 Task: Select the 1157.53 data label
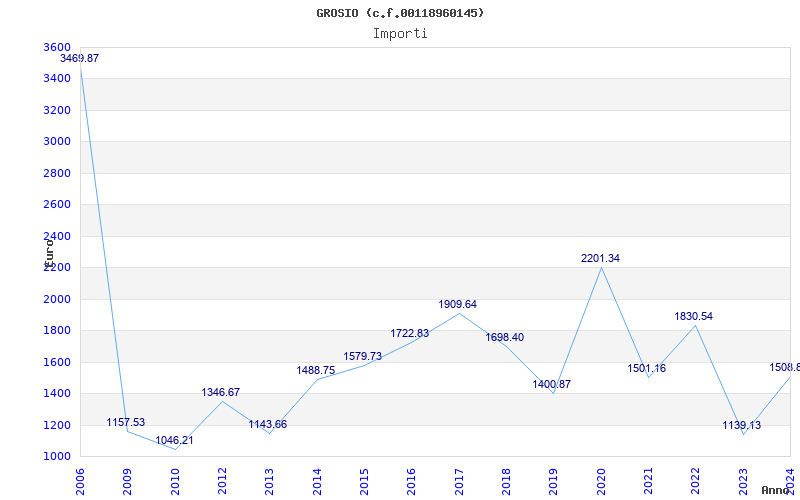(x=126, y=422)
